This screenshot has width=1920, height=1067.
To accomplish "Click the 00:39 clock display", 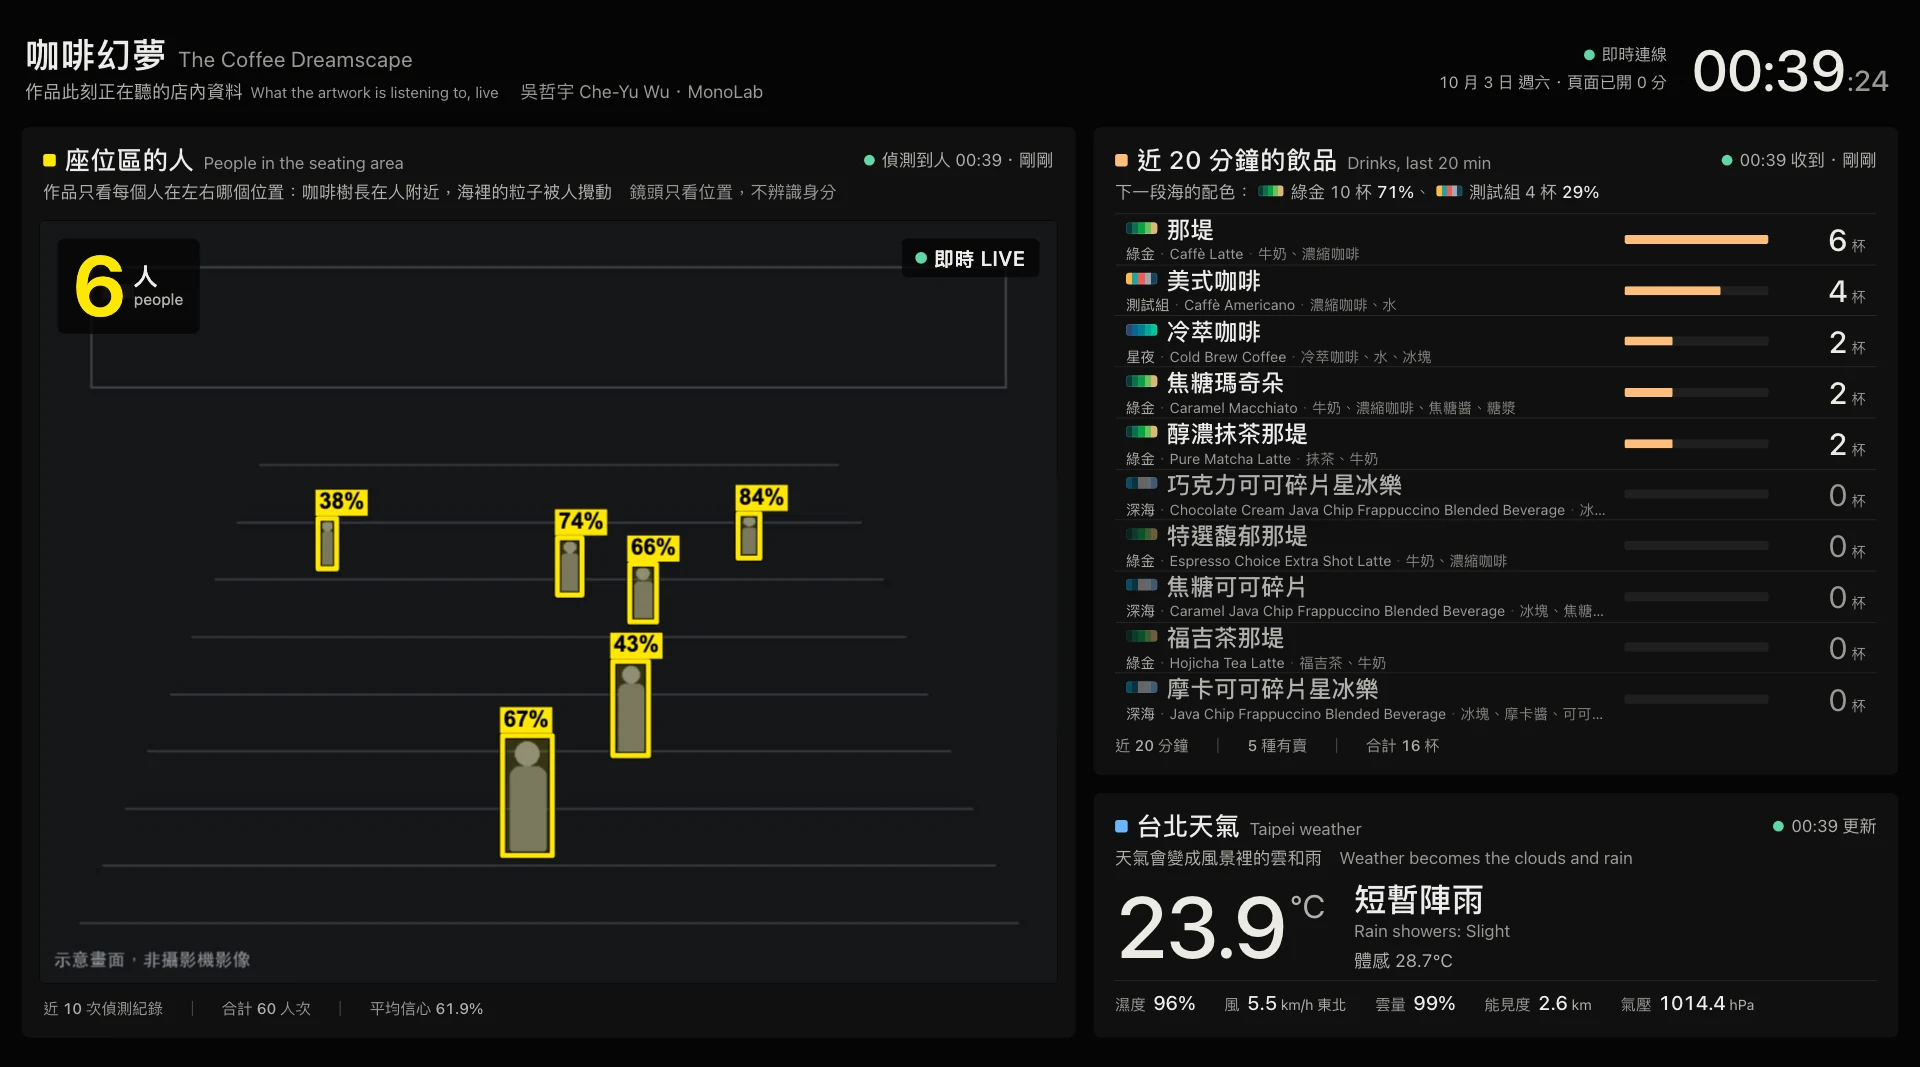I will pos(1790,72).
